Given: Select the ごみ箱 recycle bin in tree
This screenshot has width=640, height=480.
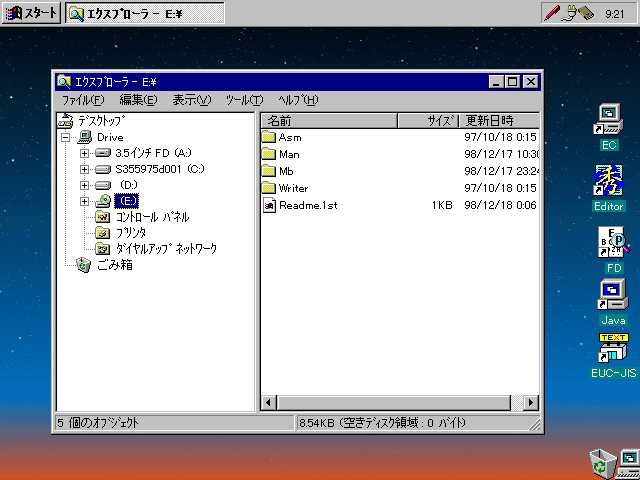Looking at the screenshot, I should click(x=84, y=265).
